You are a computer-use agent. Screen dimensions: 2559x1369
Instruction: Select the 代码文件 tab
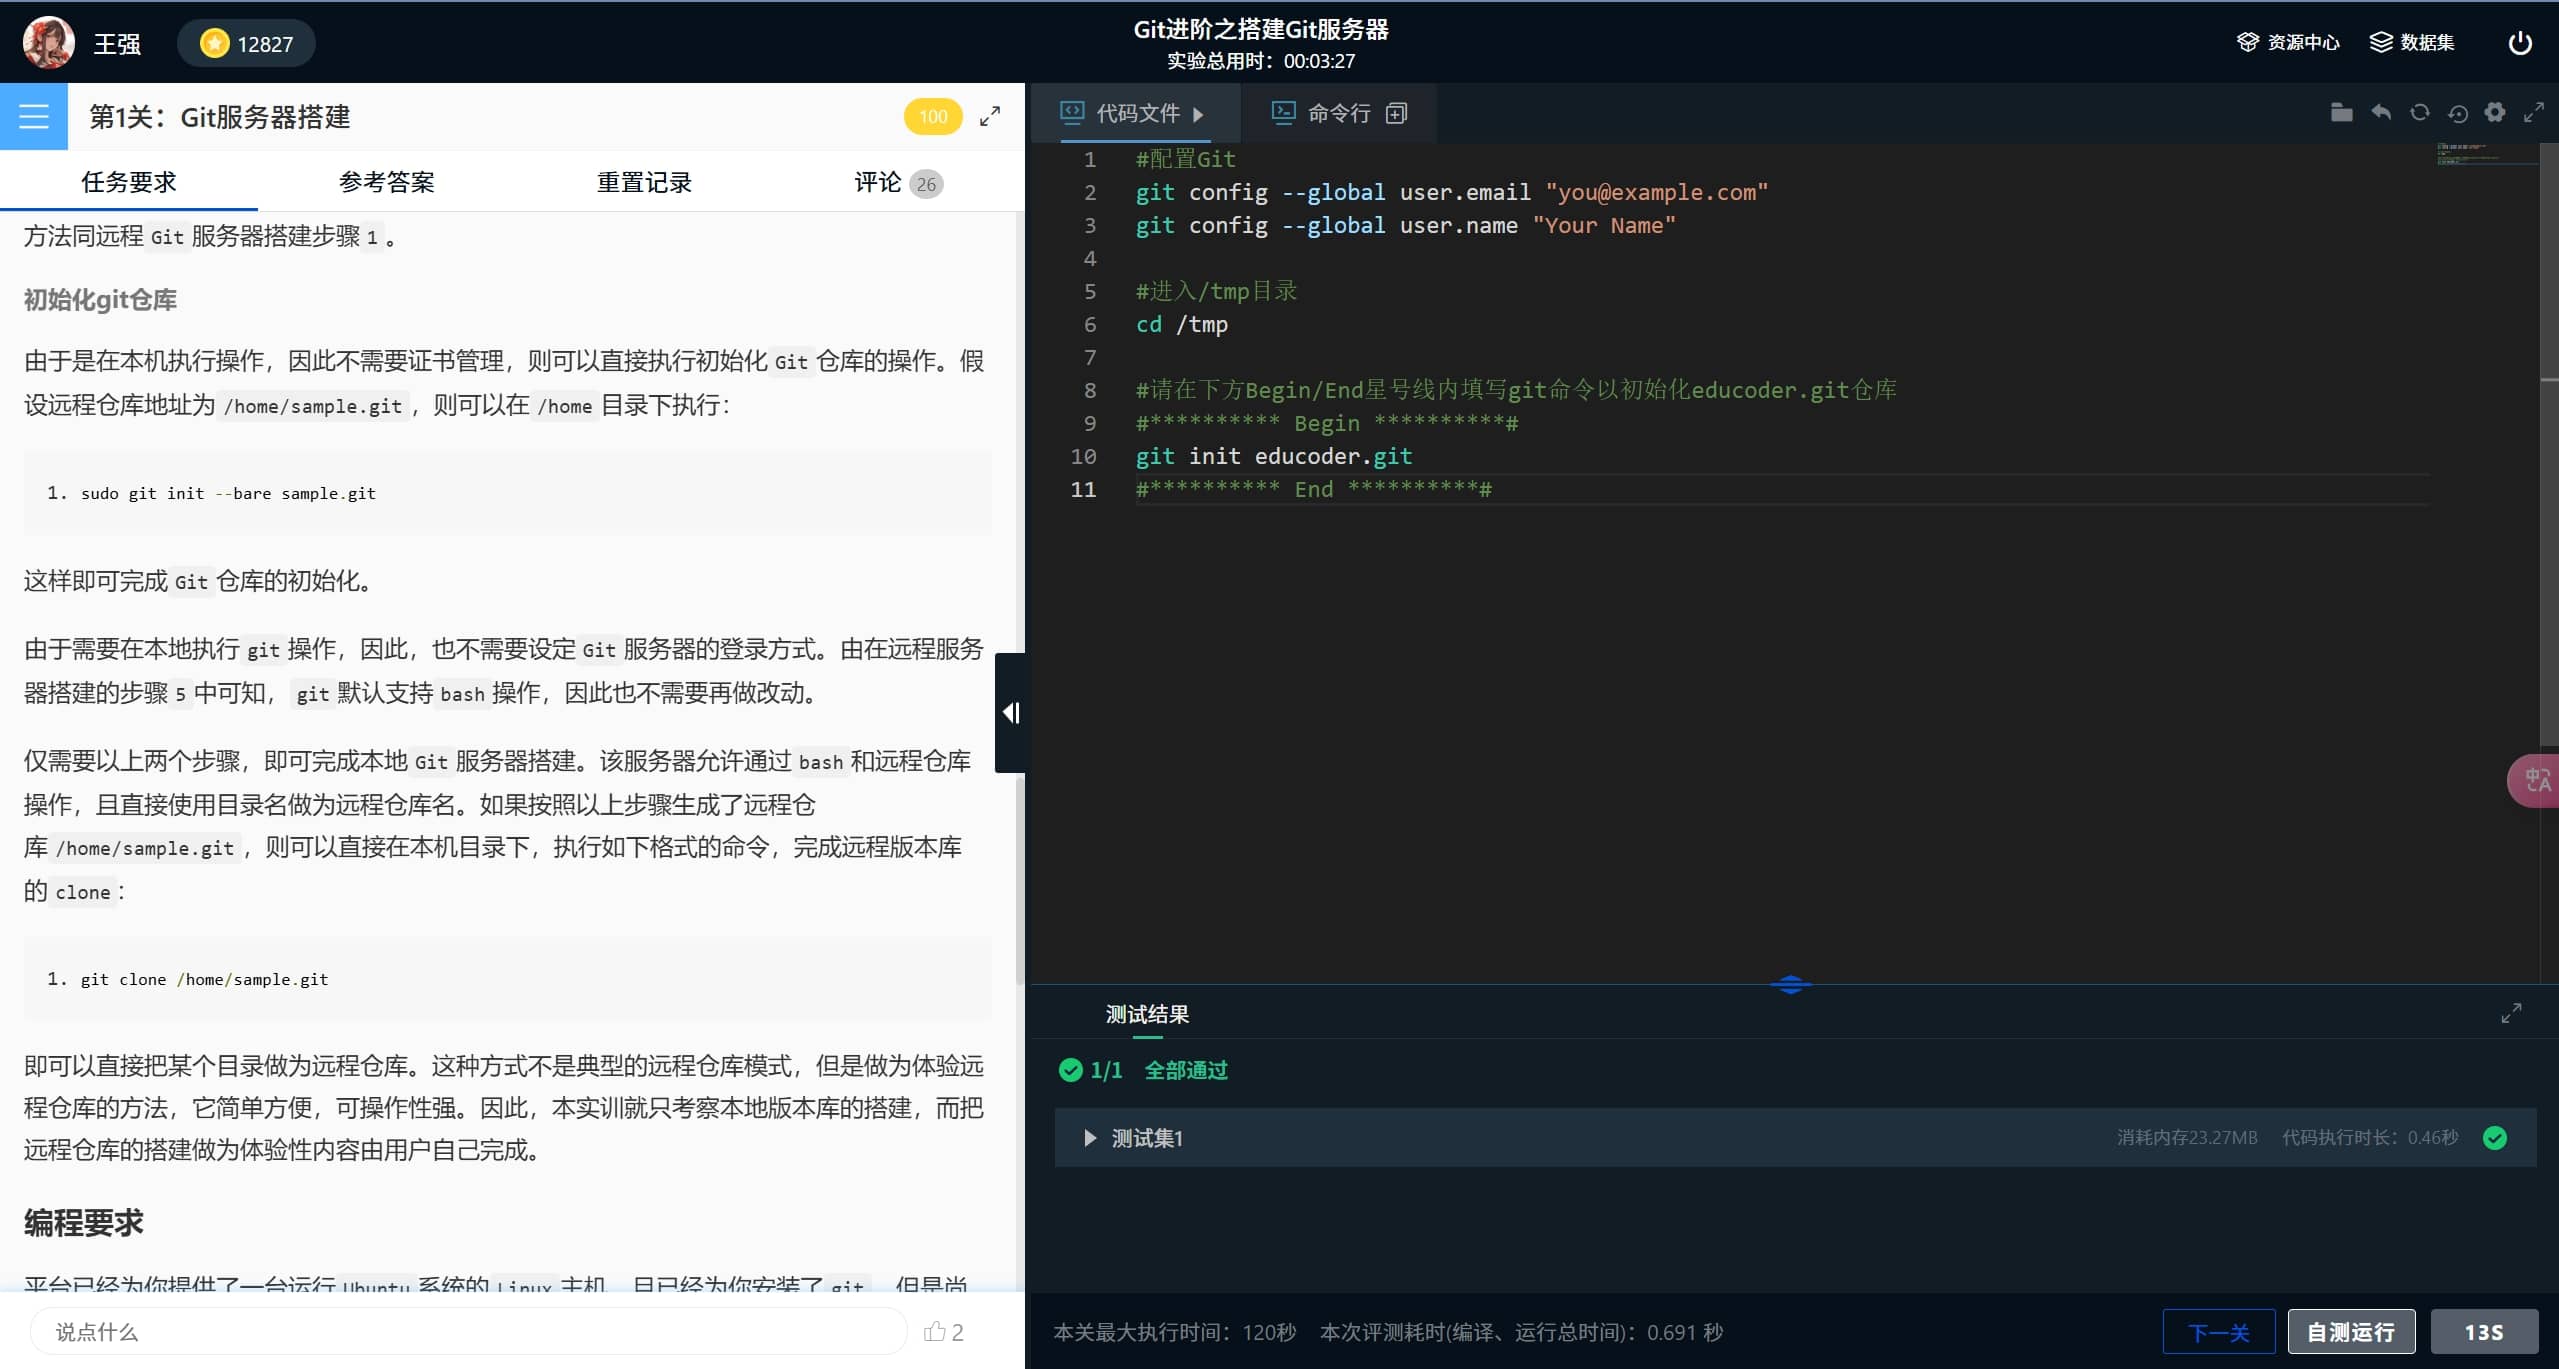pos(1136,113)
